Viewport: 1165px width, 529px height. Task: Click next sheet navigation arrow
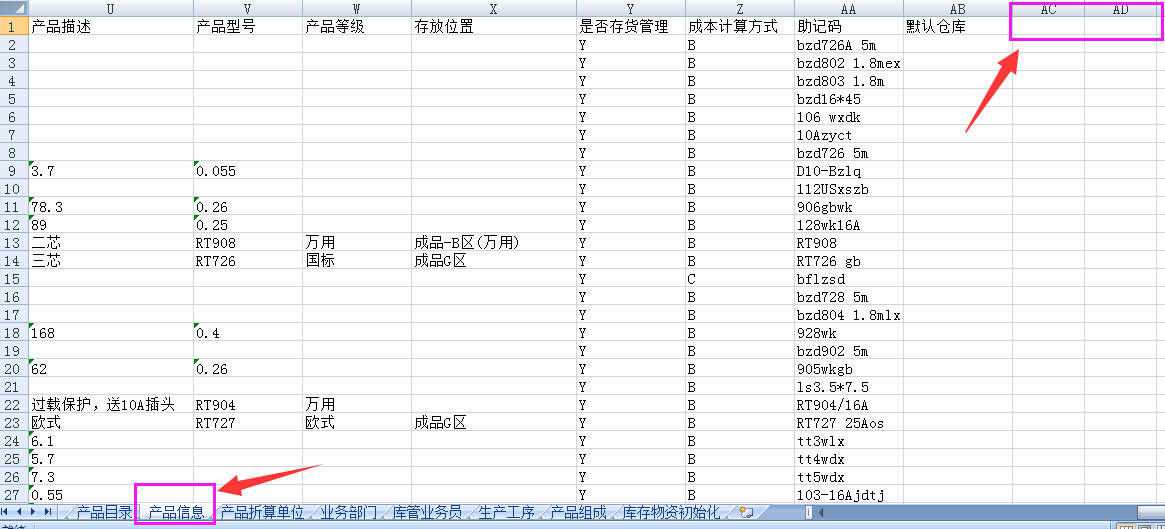(x=35, y=513)
